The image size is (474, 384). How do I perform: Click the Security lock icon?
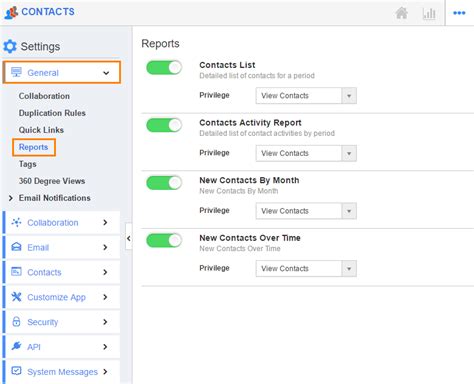(x=16, y=321)
